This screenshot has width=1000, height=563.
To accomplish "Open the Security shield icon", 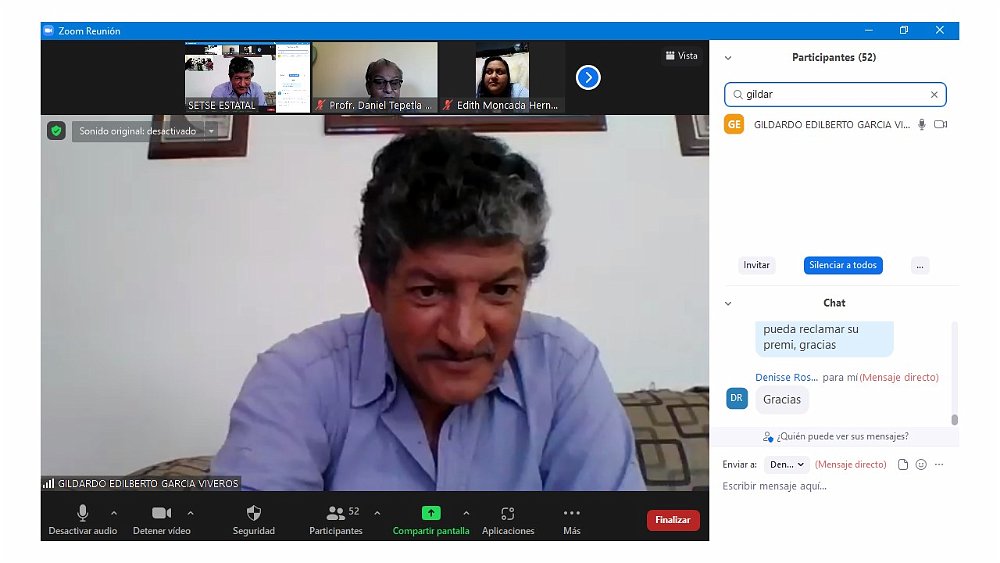I will 253,513.
